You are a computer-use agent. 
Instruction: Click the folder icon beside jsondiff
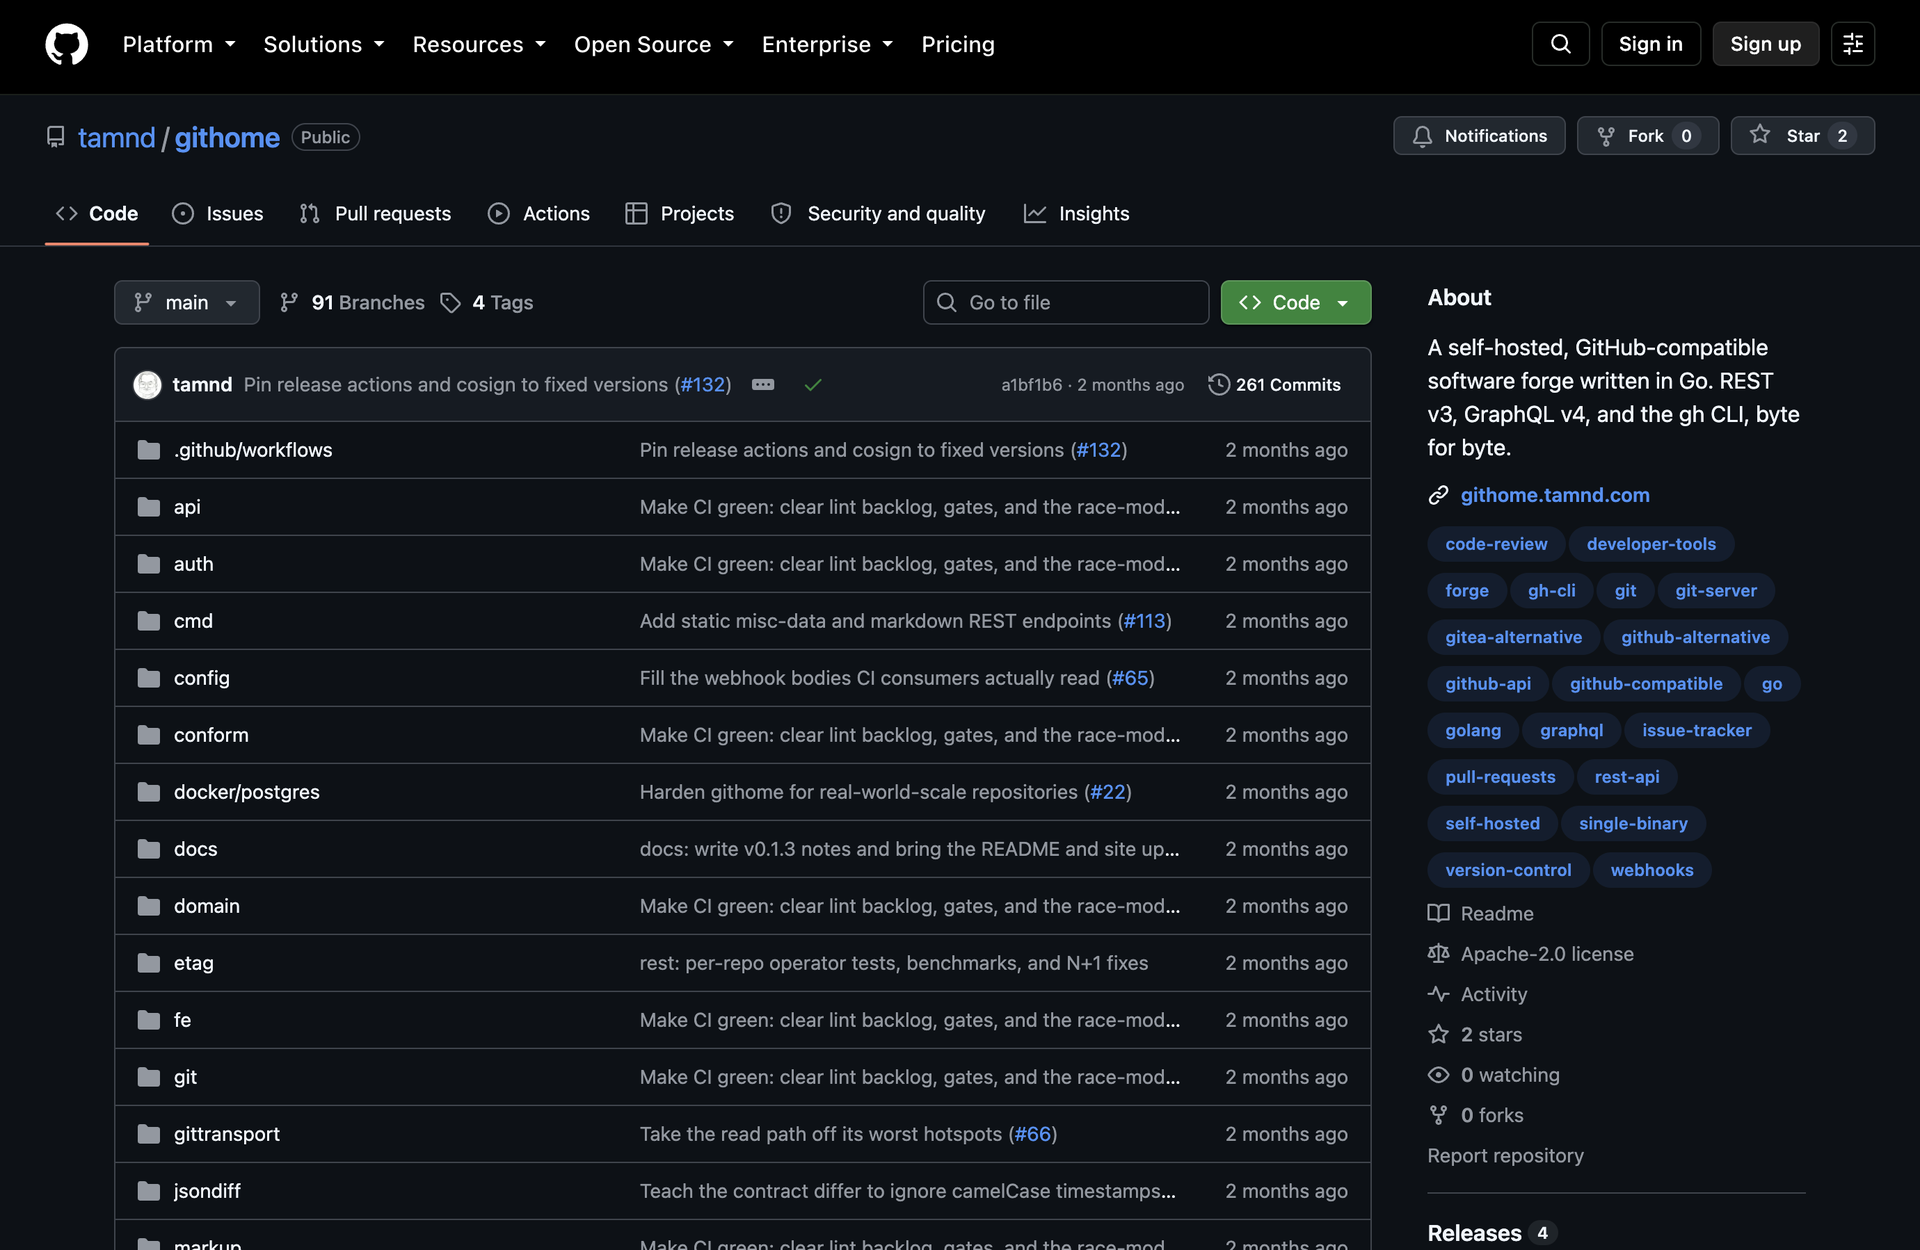pos(149,1191)
